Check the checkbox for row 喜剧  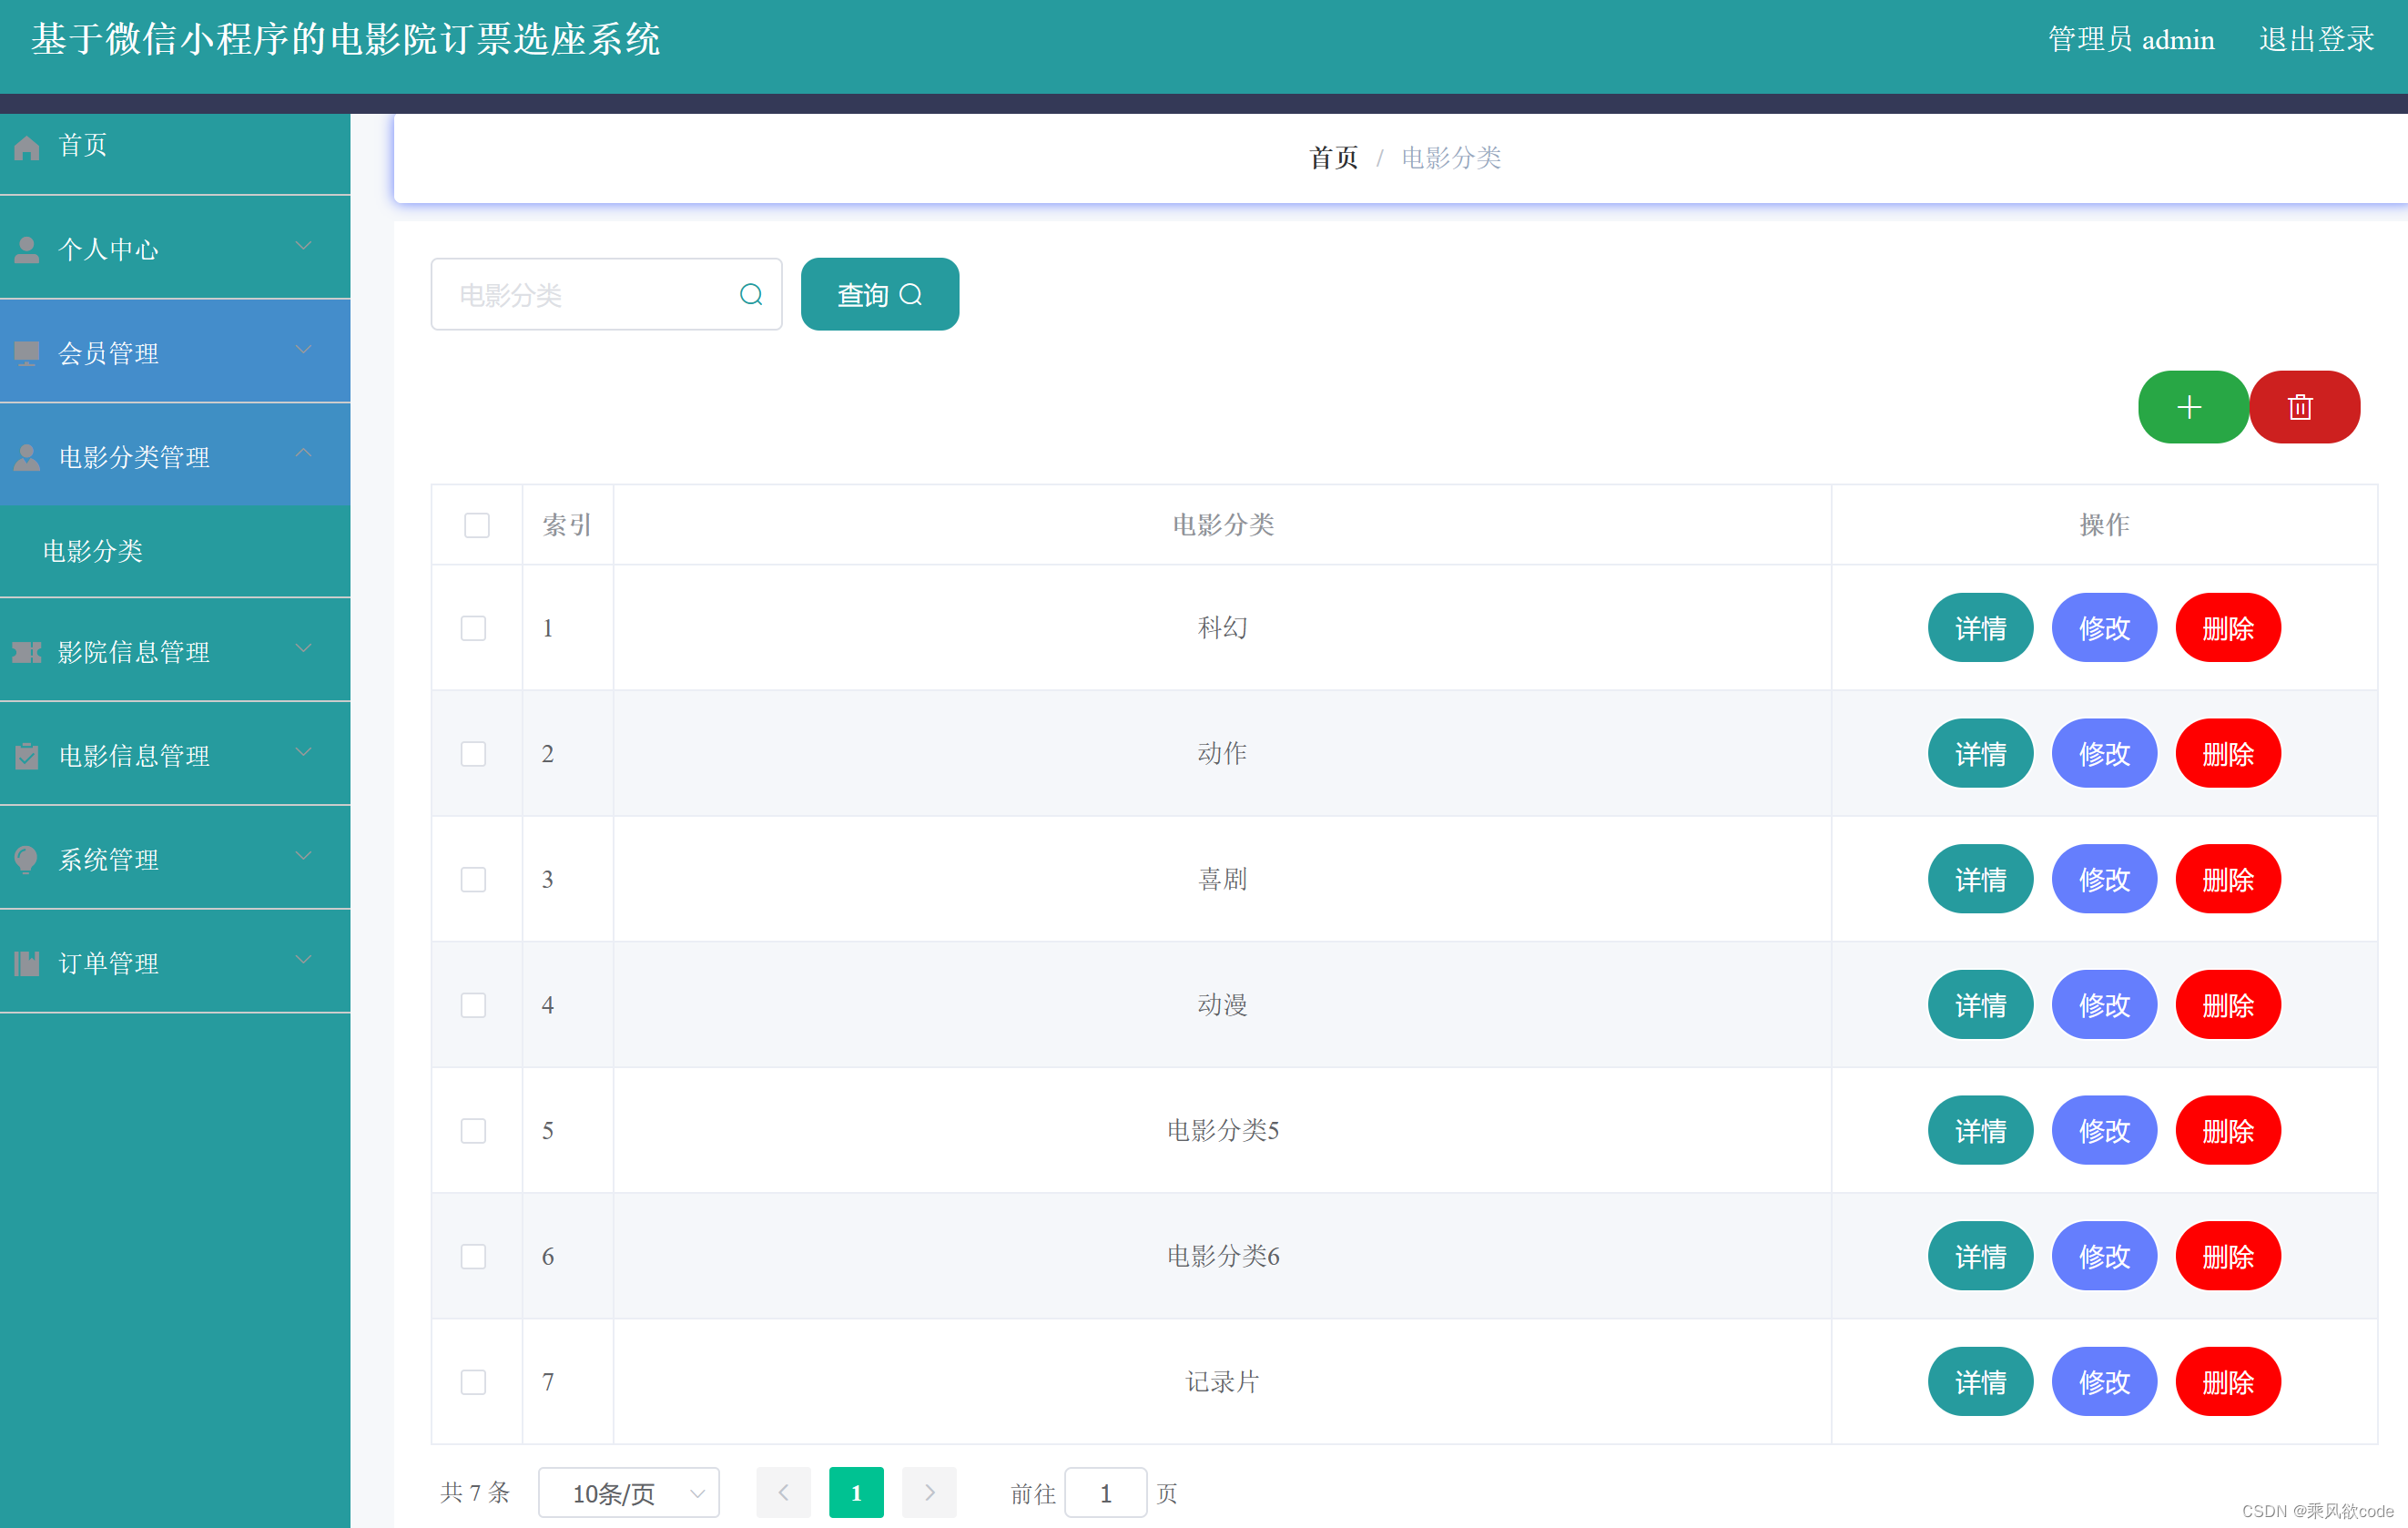pyautogui.click(x=473, y=880)
